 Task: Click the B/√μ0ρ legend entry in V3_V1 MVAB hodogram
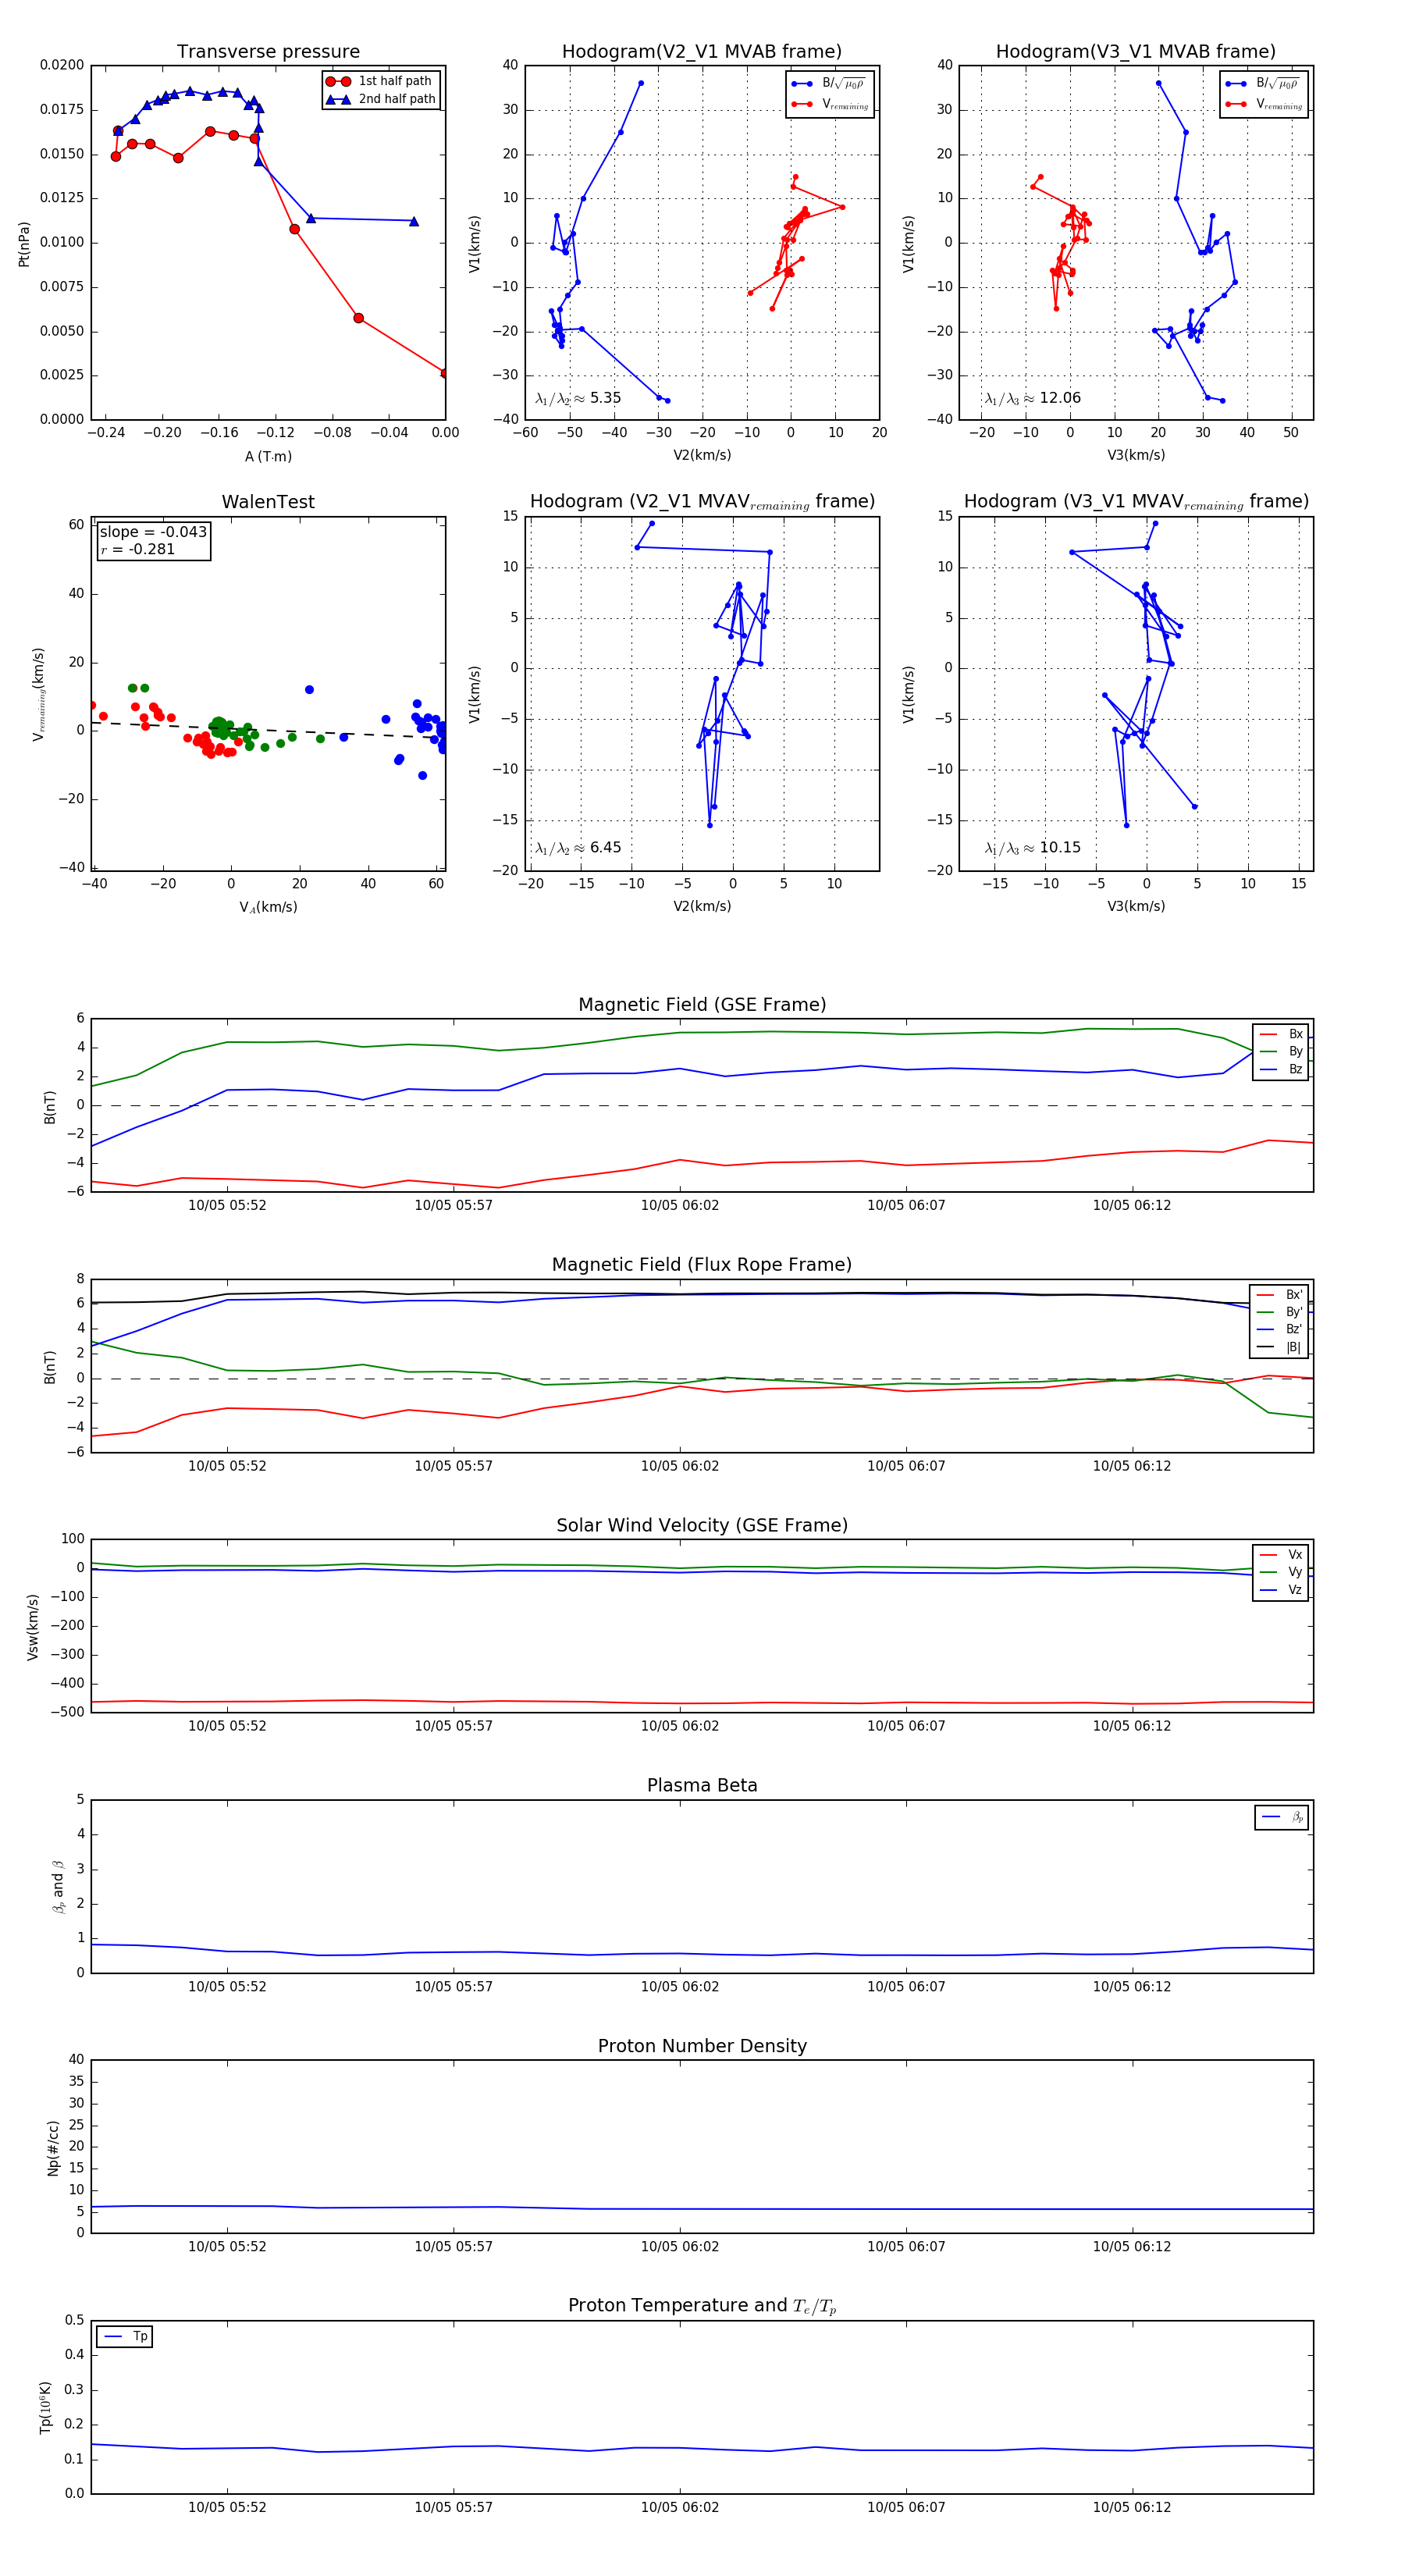pyautogui.click(x=1262, y=84)
